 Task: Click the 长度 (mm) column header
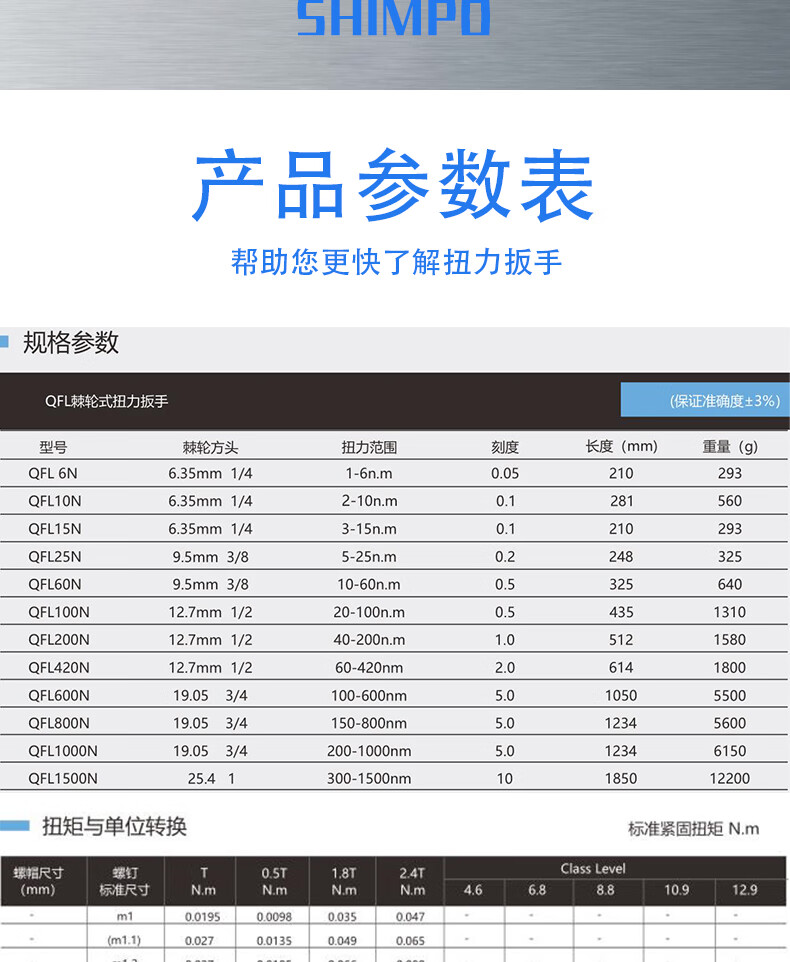[621, 447]
